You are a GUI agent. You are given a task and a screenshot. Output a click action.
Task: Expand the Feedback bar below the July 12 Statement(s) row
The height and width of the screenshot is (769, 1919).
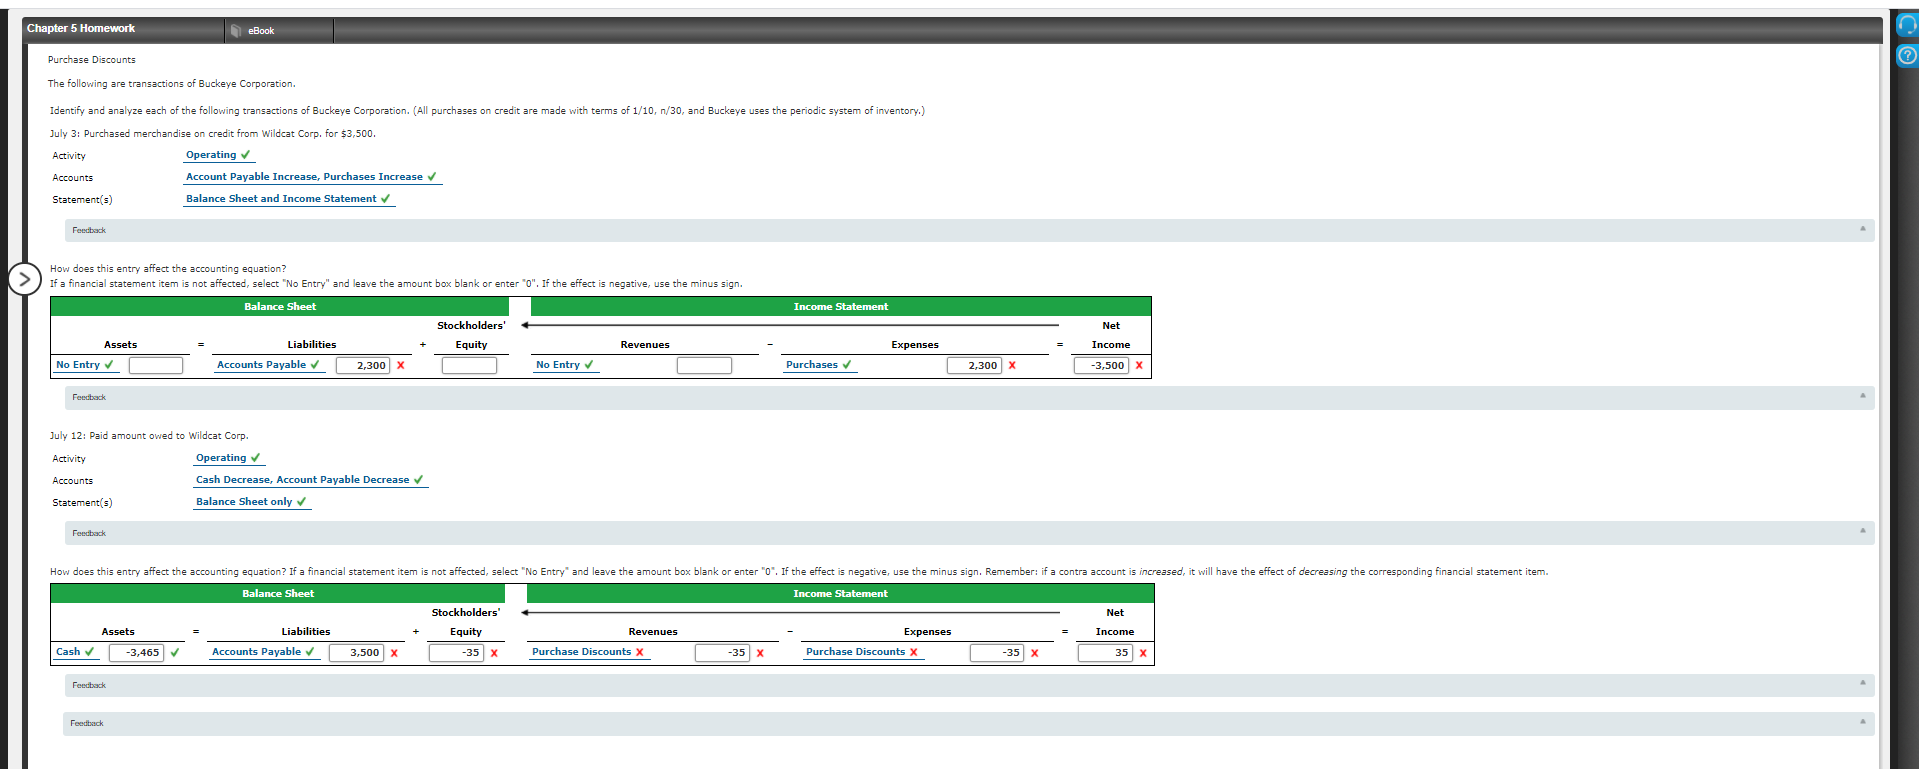[x=969, y=533]
